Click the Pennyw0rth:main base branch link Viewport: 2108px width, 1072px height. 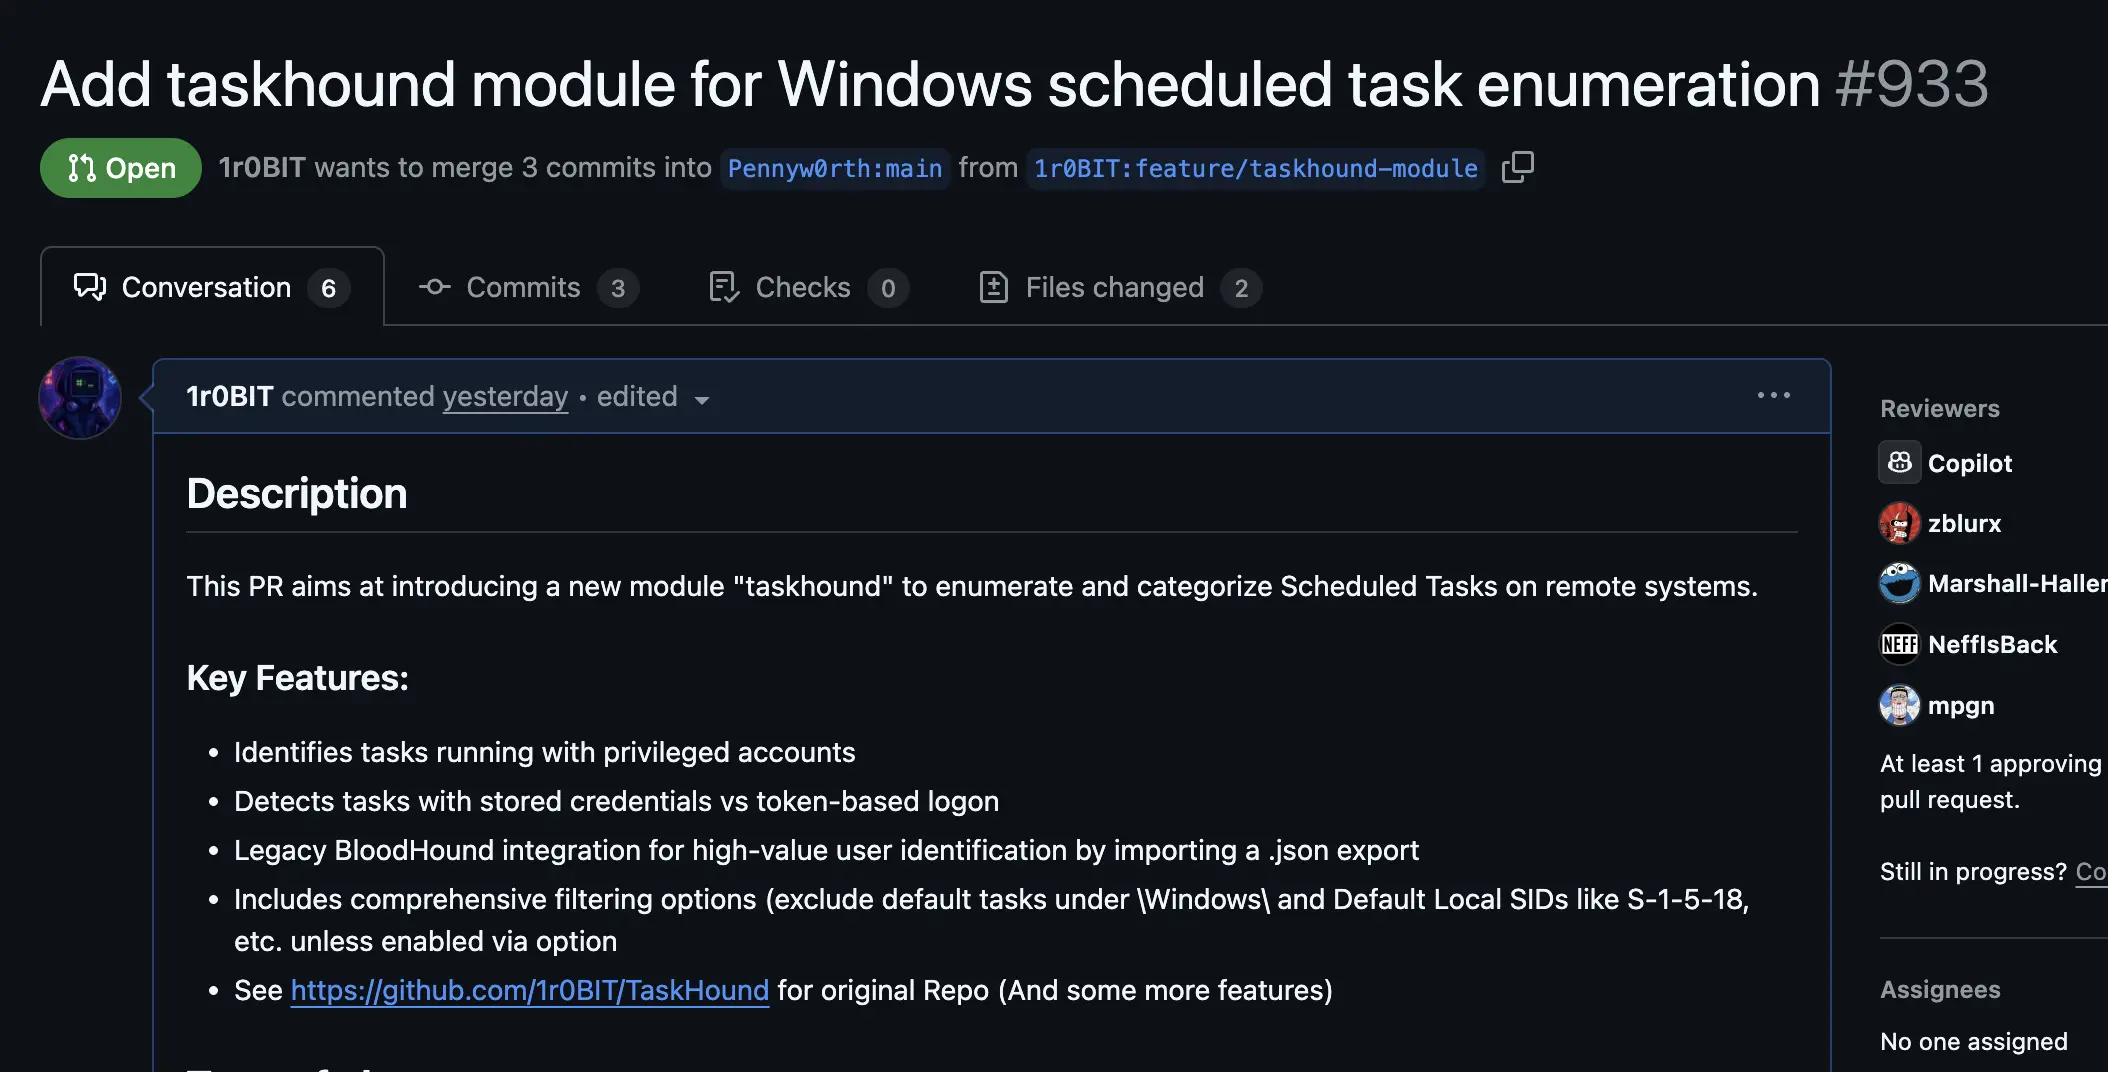point(834,168)
